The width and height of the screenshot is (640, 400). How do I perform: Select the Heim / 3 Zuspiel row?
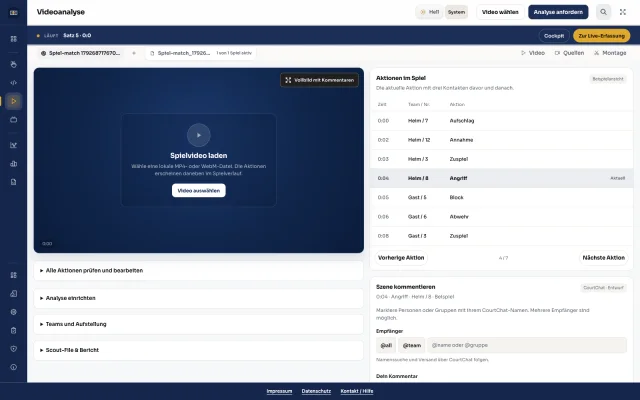pyautogui.click(x=501, y=159)
